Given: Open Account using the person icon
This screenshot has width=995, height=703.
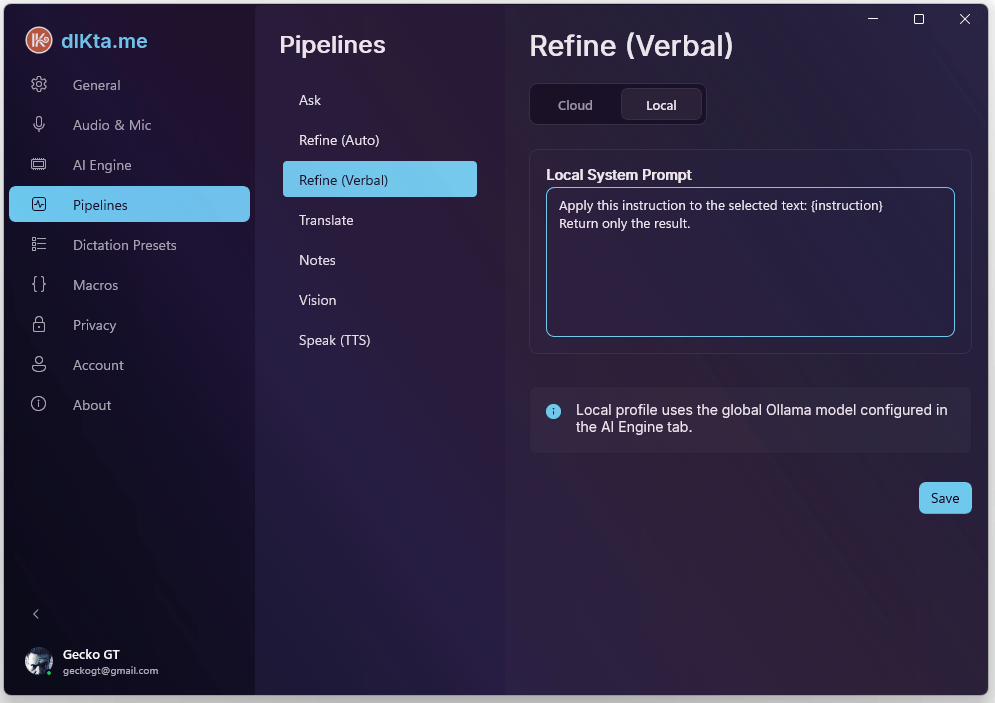Looking at the screenshot, I should [38, 364].
